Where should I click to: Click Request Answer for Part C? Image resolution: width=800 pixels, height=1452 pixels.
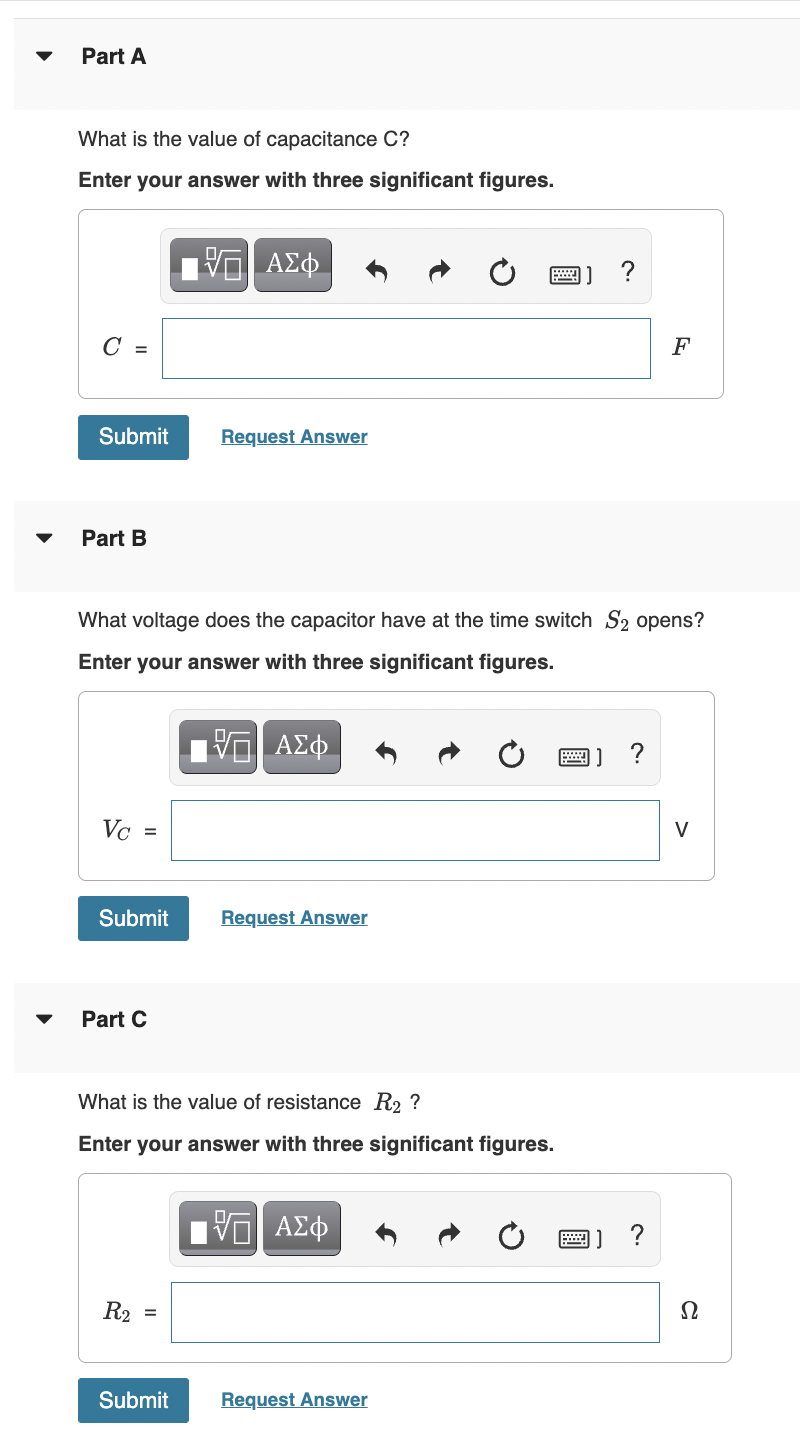294,1399
